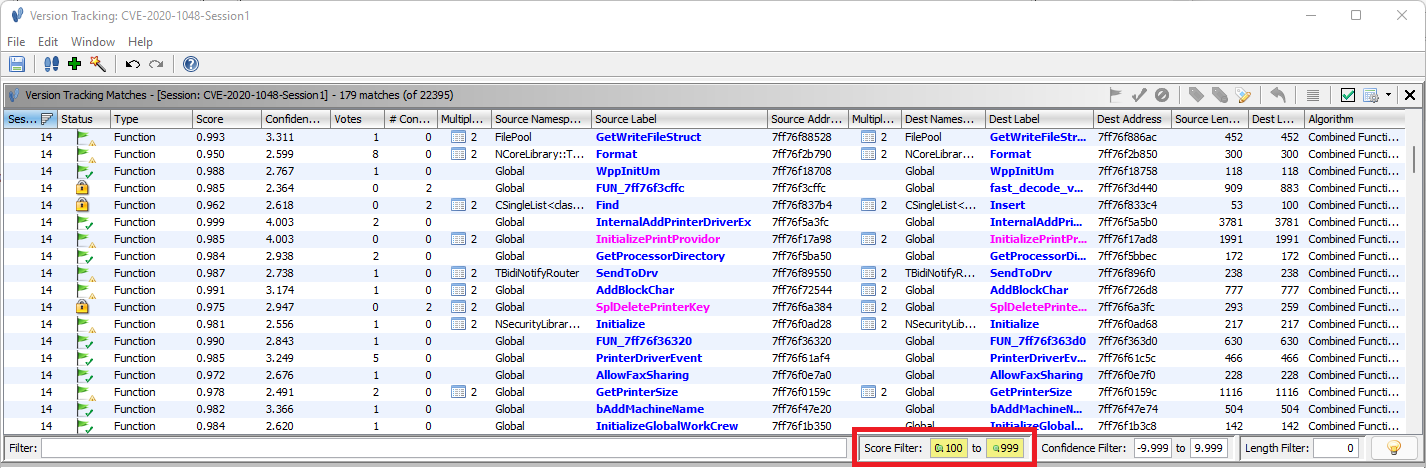Click into the Filter text field
The height and width of the screenshot is (468, 1426).
[443, 449]
